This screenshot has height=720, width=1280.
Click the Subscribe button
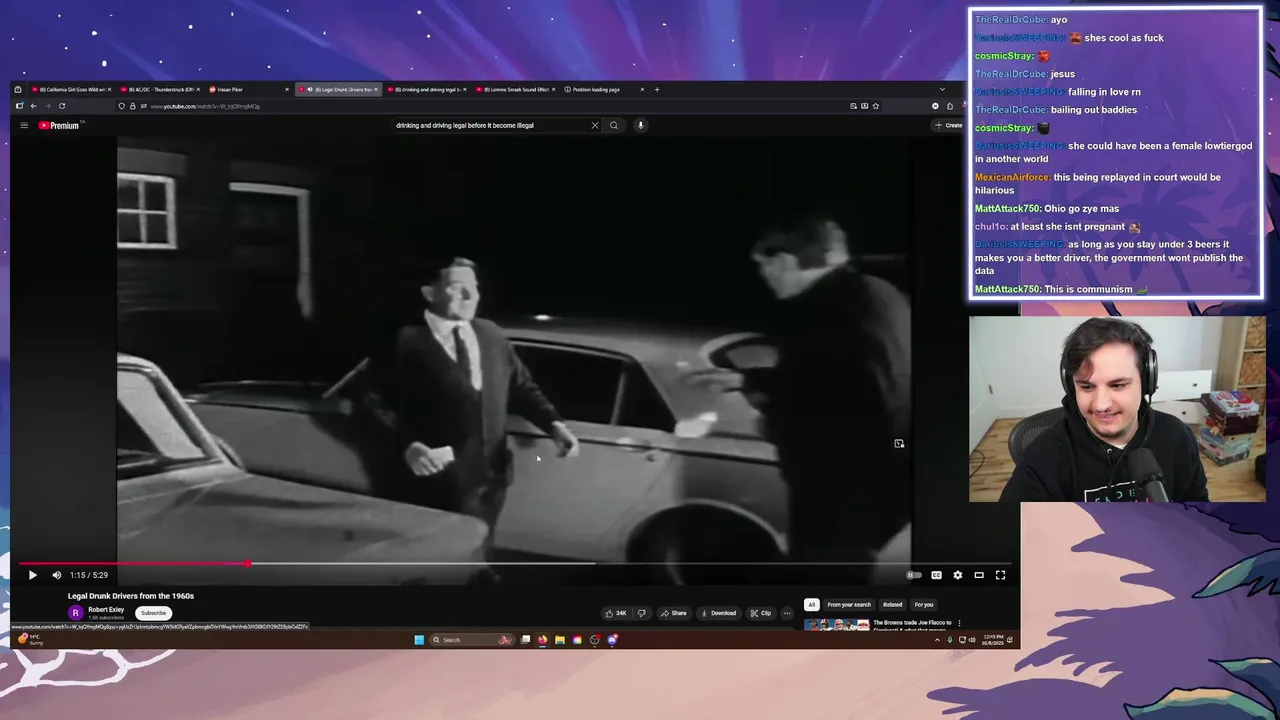(x=153, y=613)
